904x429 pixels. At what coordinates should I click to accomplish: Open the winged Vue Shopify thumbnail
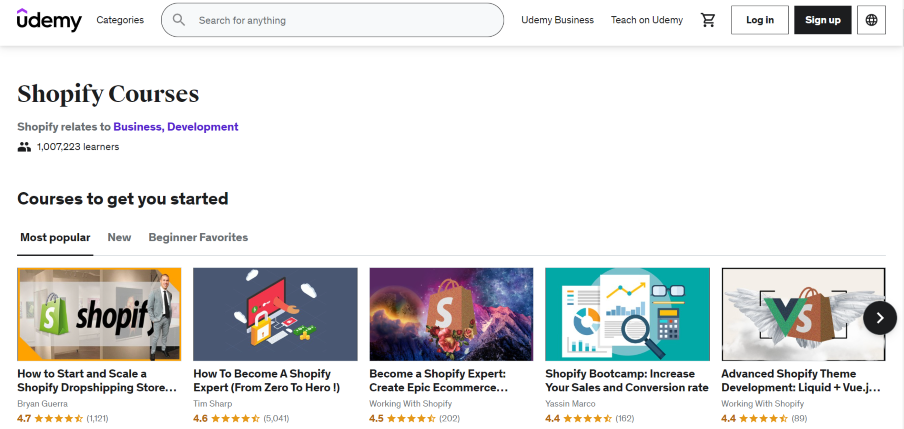coord(804,314)
